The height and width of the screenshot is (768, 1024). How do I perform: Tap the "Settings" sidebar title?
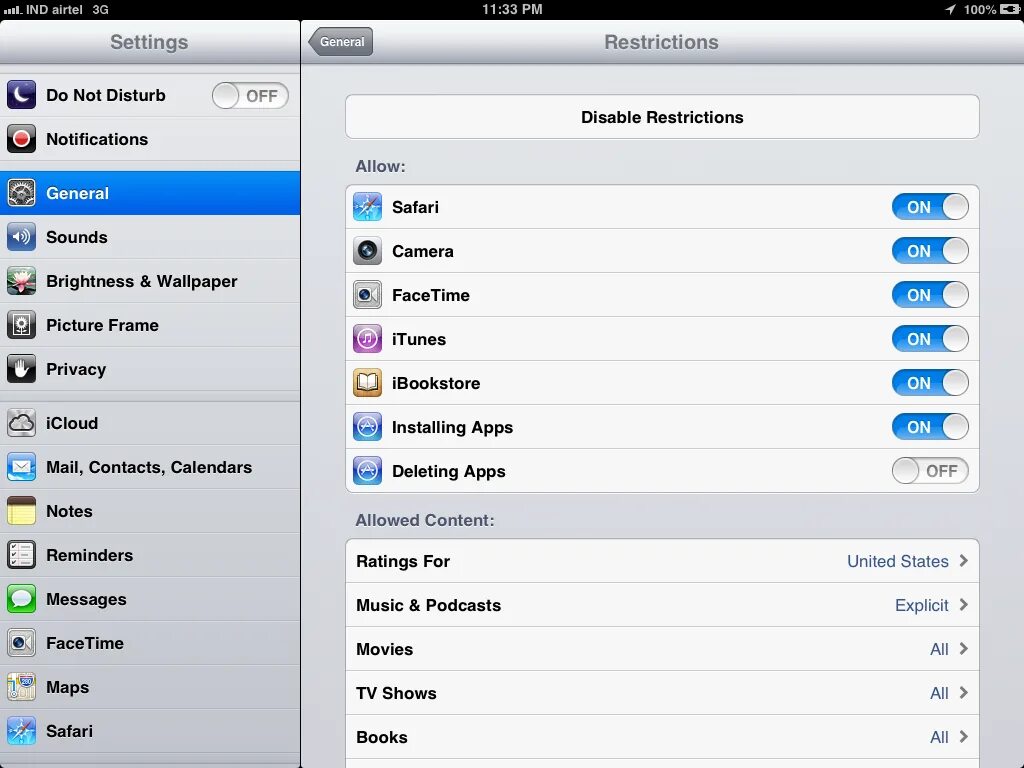(x=149, y=42)
